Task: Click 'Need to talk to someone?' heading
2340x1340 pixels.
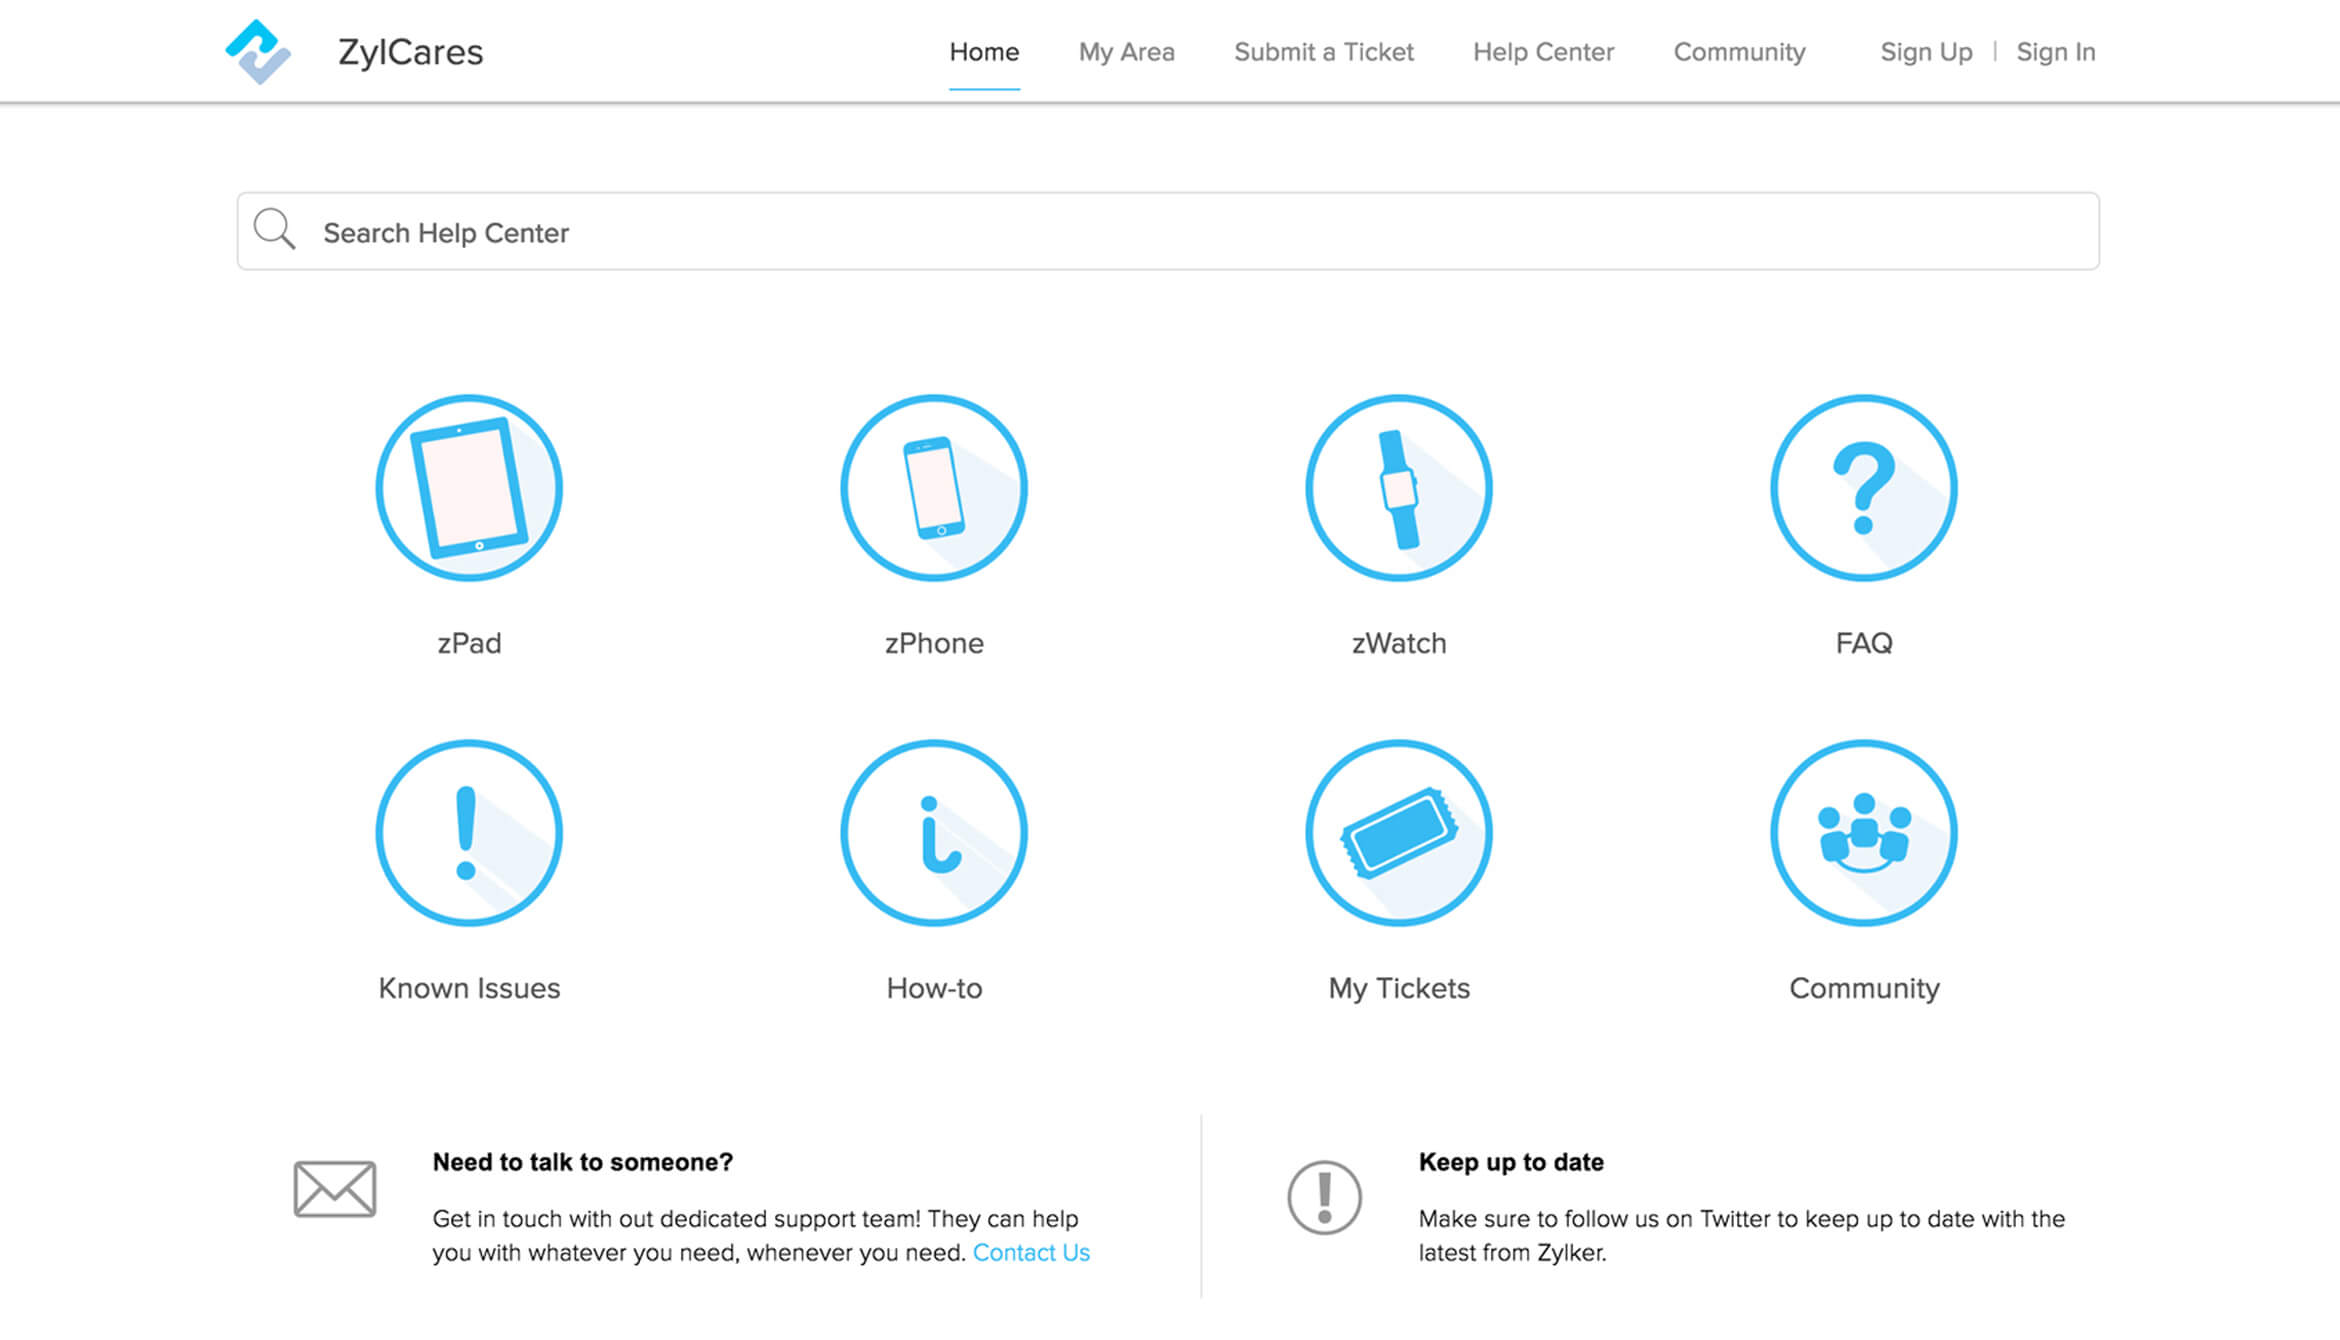Action: [x=582, y=1162]
